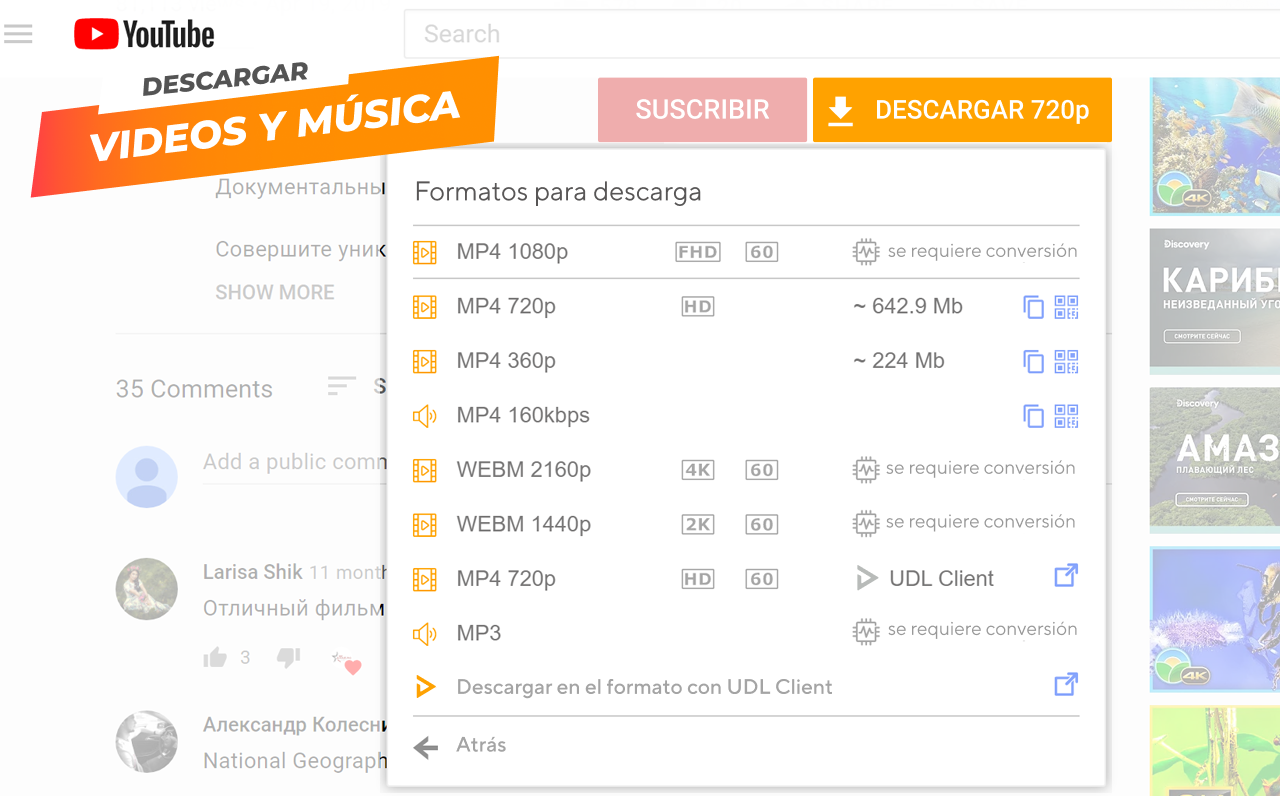The width and height of the screenshot is (1280, 800).
Task: Open the insect 4K video thumbnail
Action: pyautogui.click(x=1215, y=619)
